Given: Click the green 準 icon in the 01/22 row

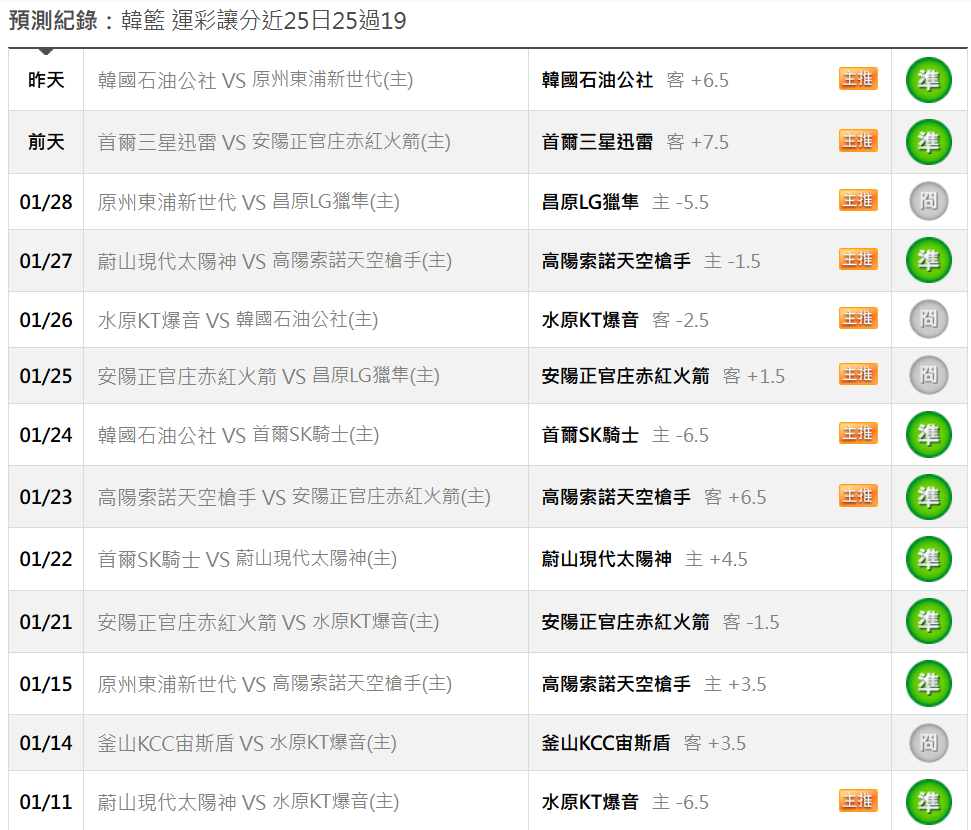Looking at the screenshot, I should point(928,559).
